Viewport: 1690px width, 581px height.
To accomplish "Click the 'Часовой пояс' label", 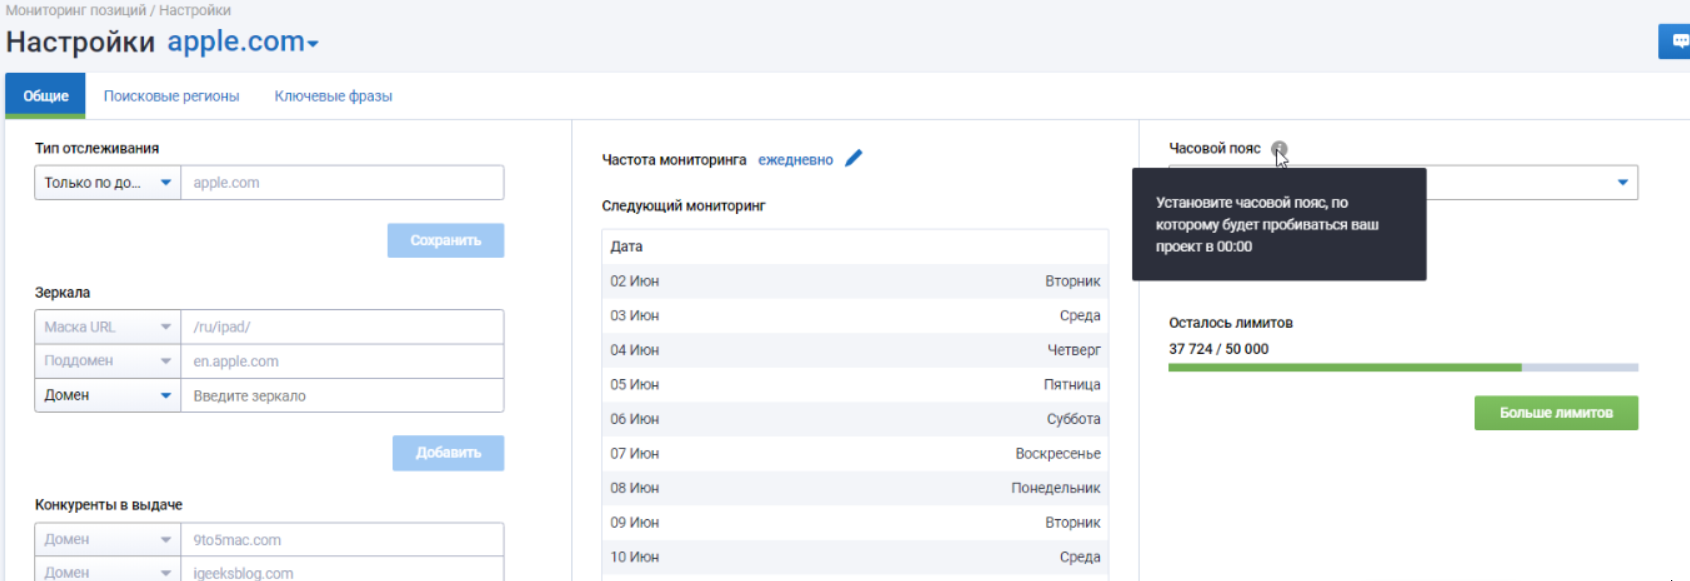I will coord(1214,148).
